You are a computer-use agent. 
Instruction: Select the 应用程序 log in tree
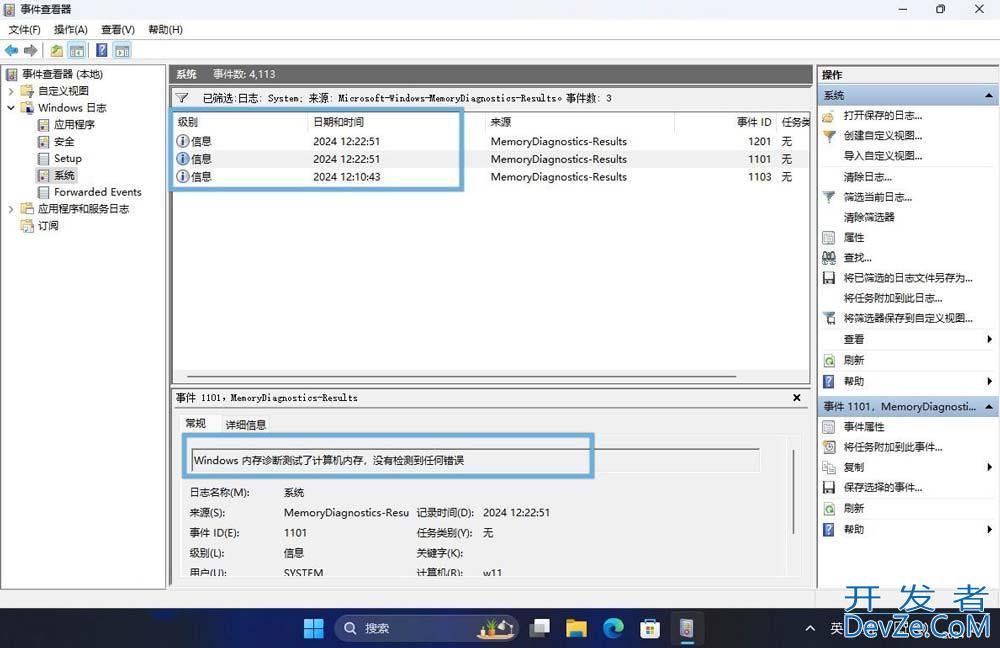74,124
